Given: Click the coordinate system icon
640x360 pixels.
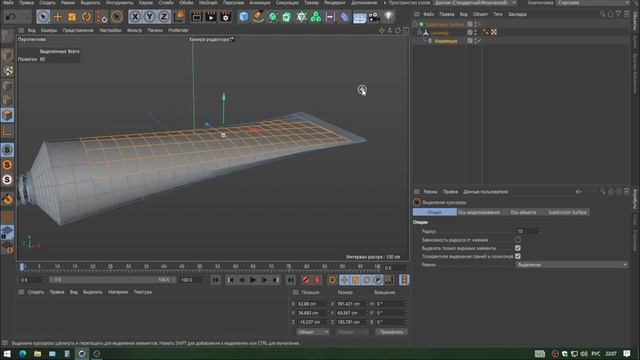Looking at the screenshot, I should point(179,17).
